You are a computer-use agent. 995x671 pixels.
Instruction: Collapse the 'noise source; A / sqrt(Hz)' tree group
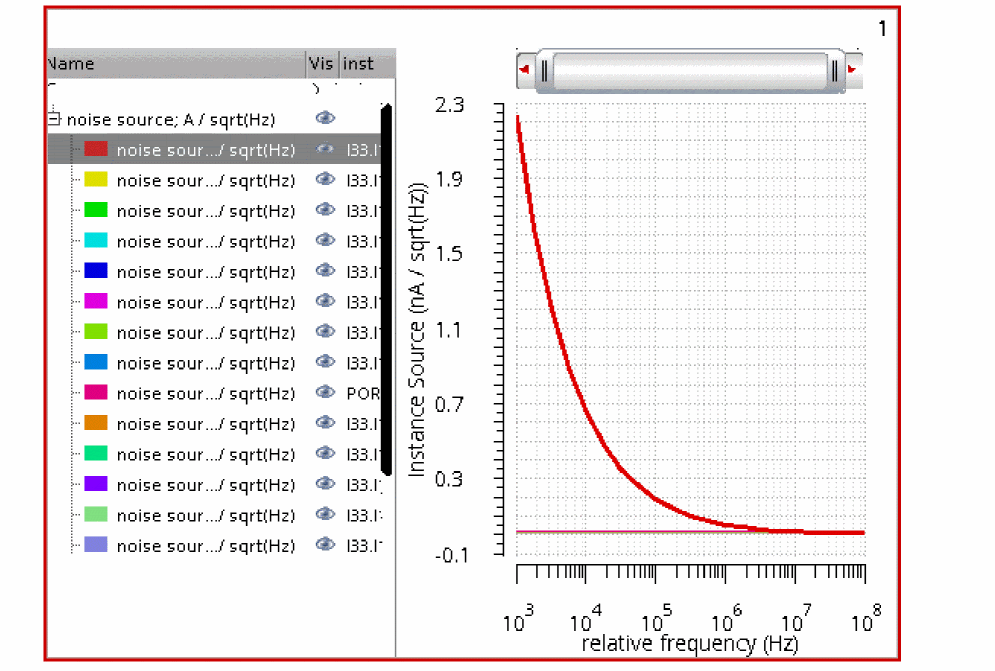[x=55, y=119]
